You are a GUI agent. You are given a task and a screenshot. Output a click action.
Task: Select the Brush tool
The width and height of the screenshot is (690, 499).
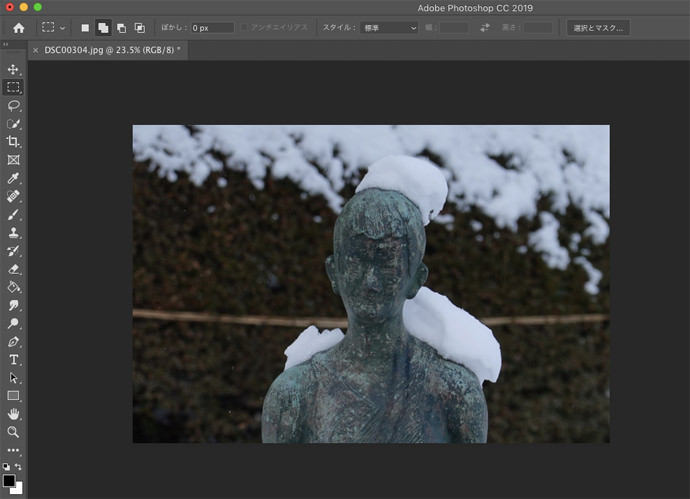click(x=13, y=215)
